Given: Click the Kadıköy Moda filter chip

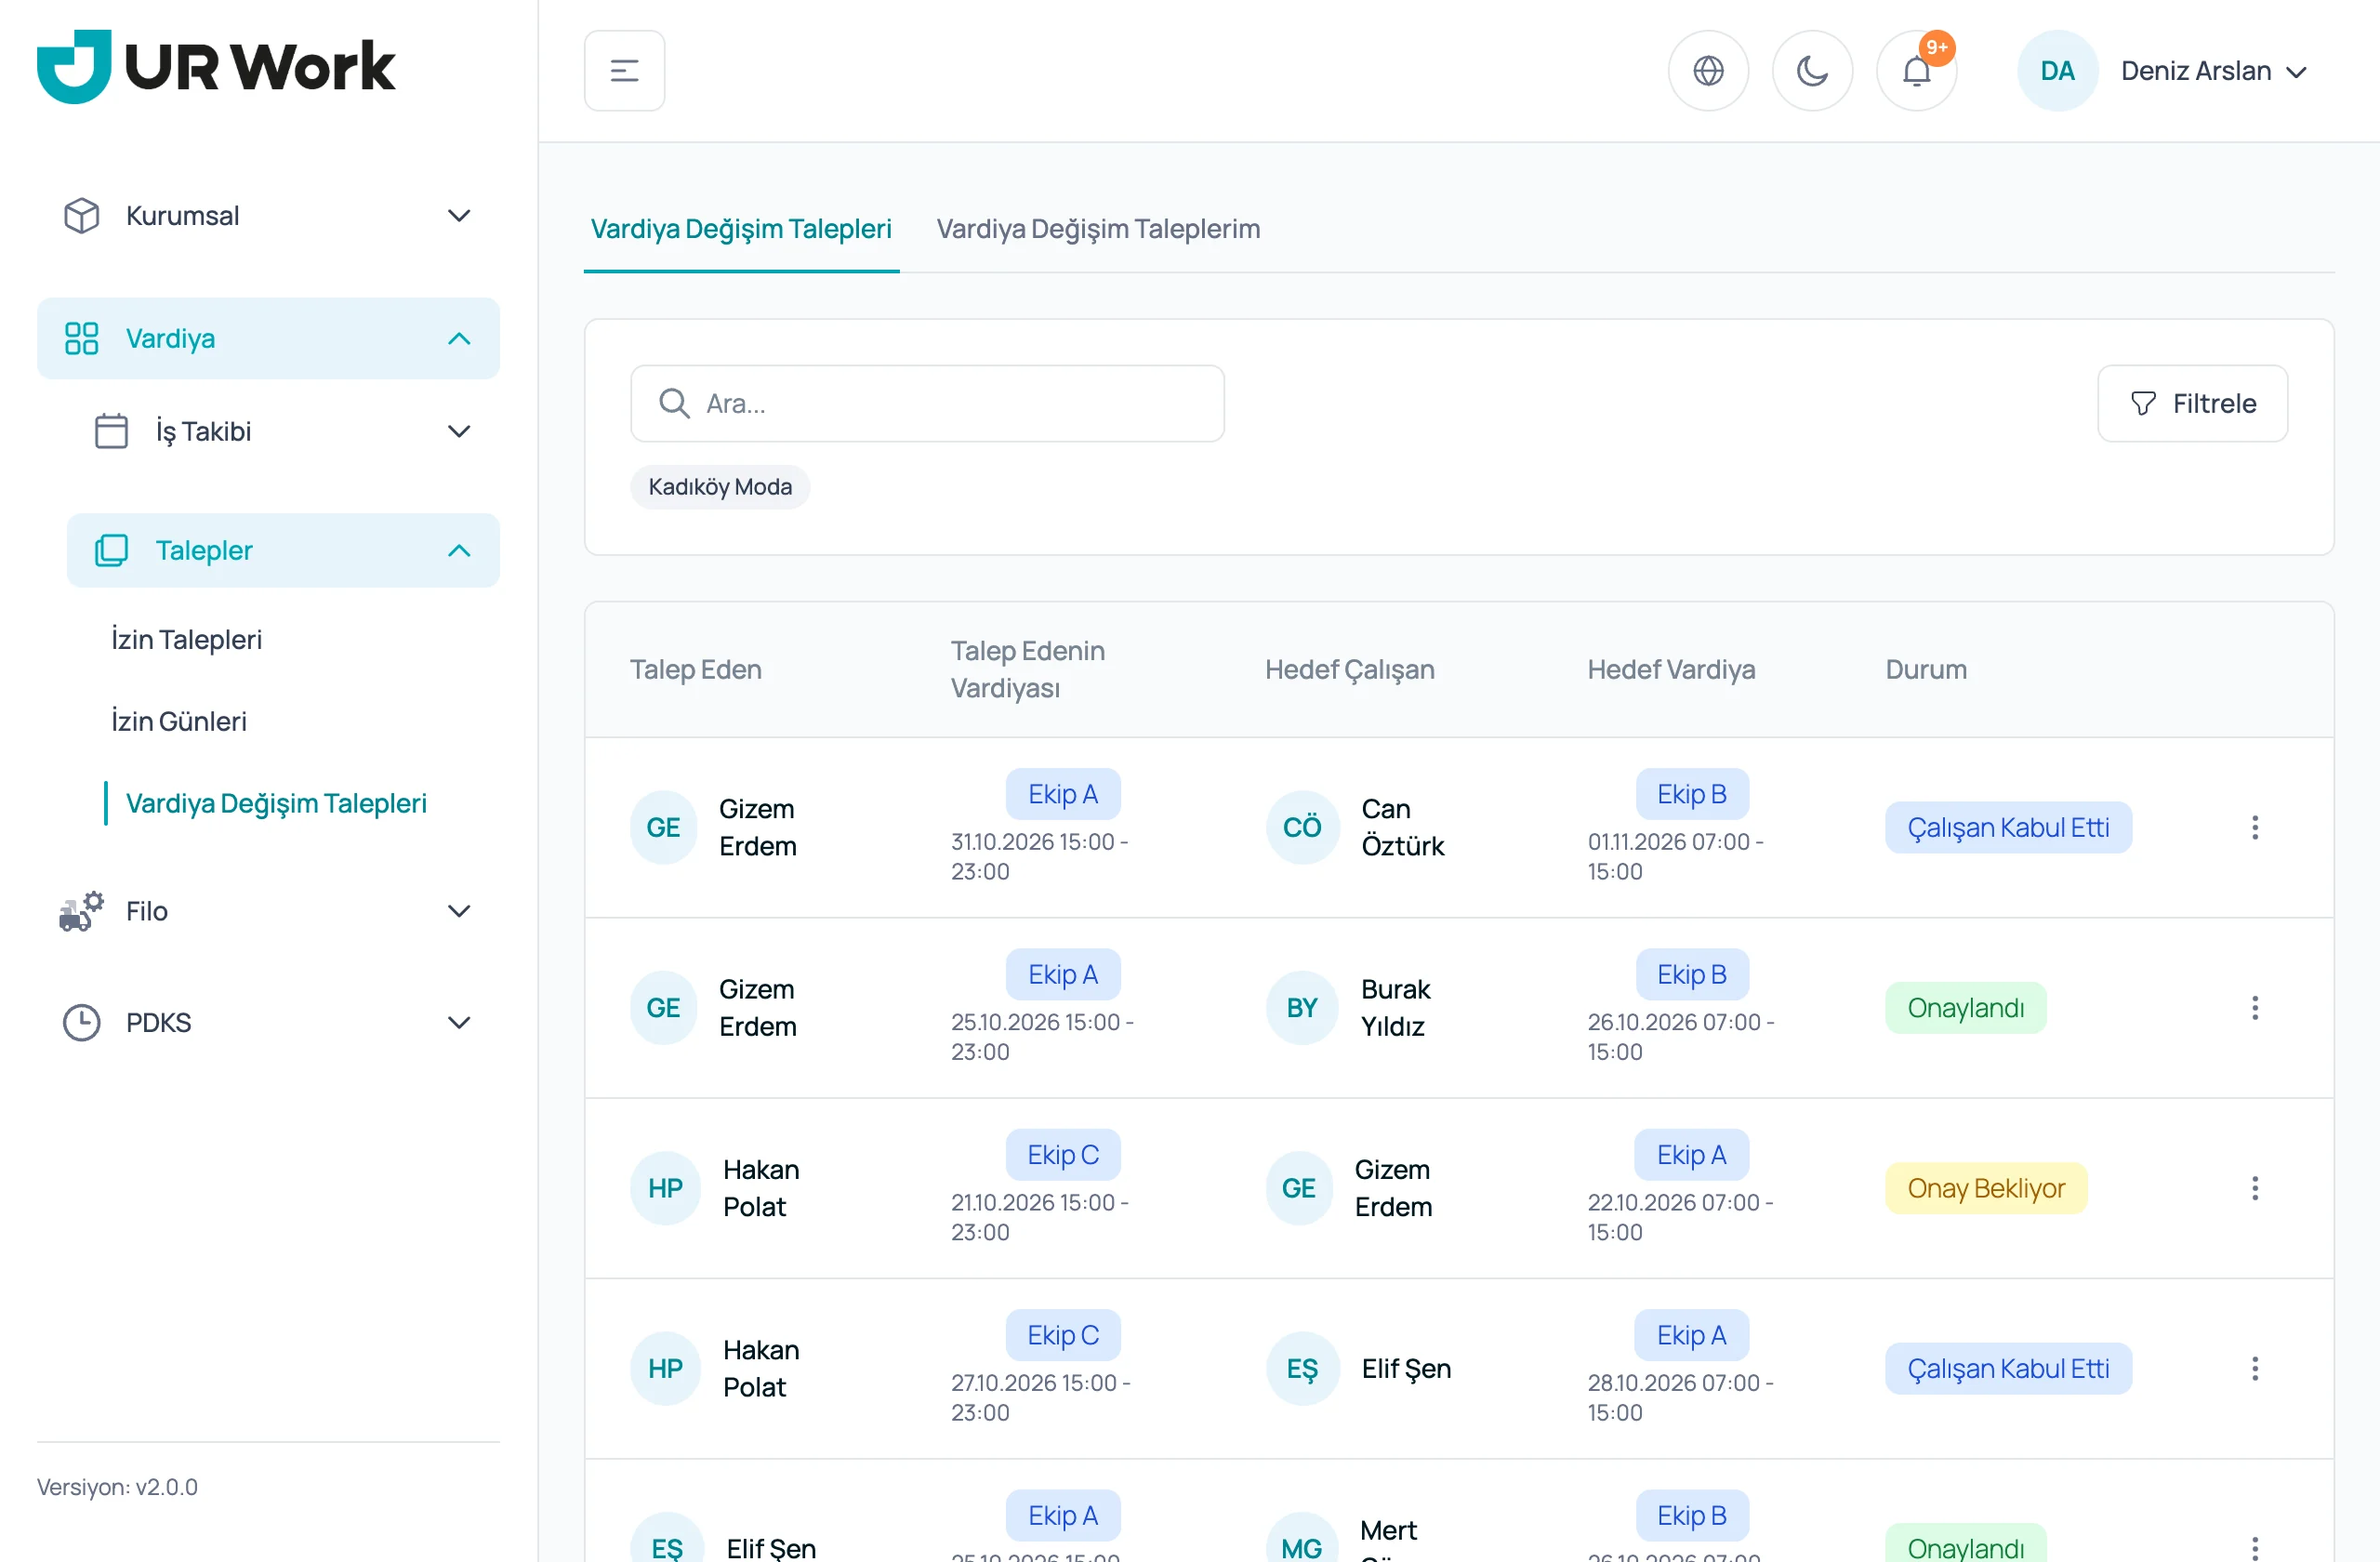Looking at the screenshot, I should 720,487.
